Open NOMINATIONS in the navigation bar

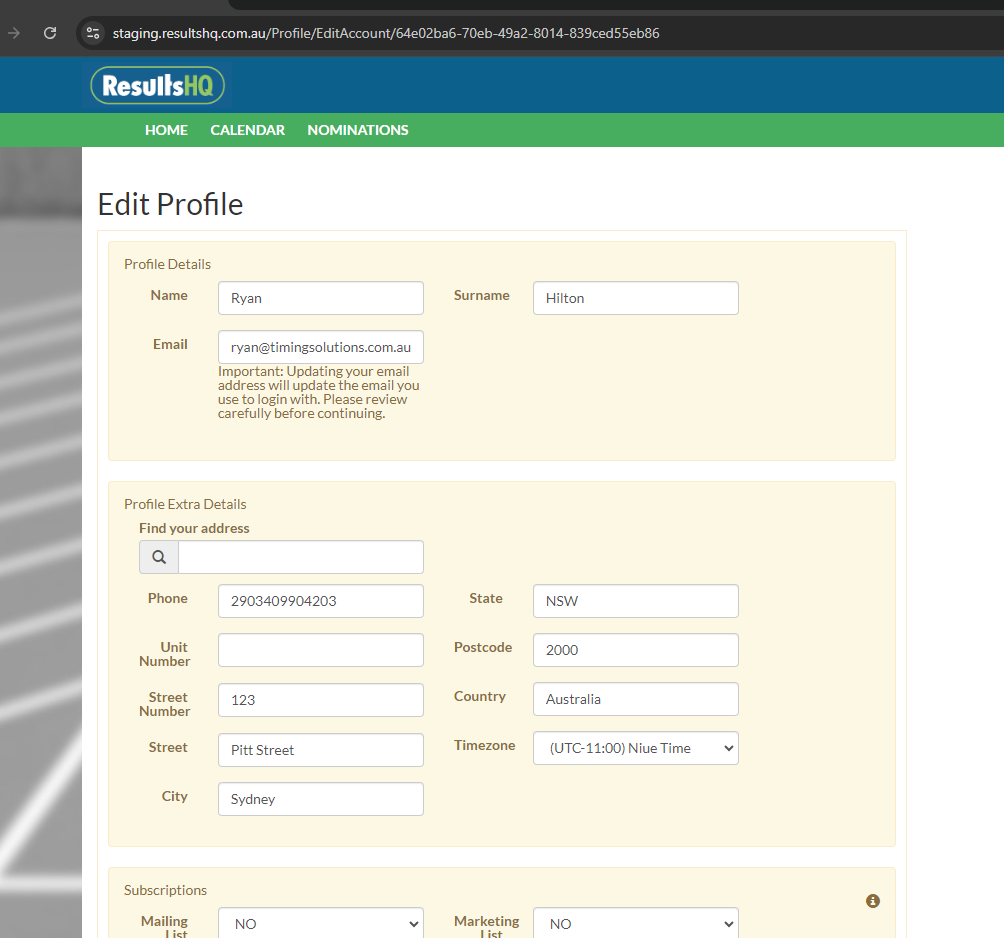(357, 130)
